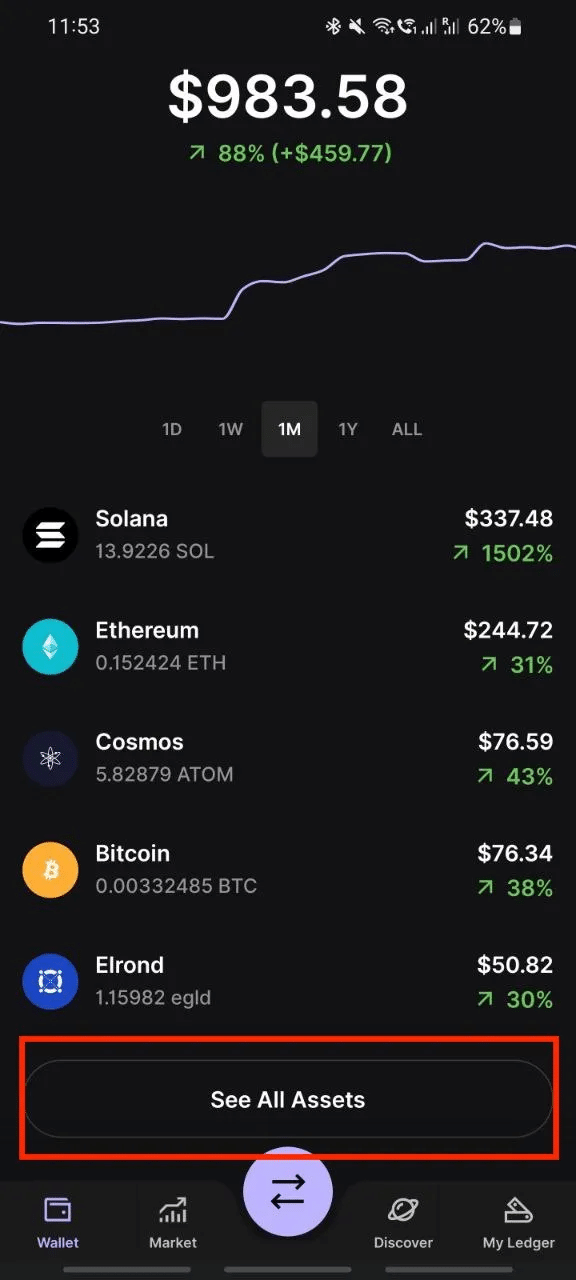
Task: Open the Bitcoin asset row
Action: point(288,869)
